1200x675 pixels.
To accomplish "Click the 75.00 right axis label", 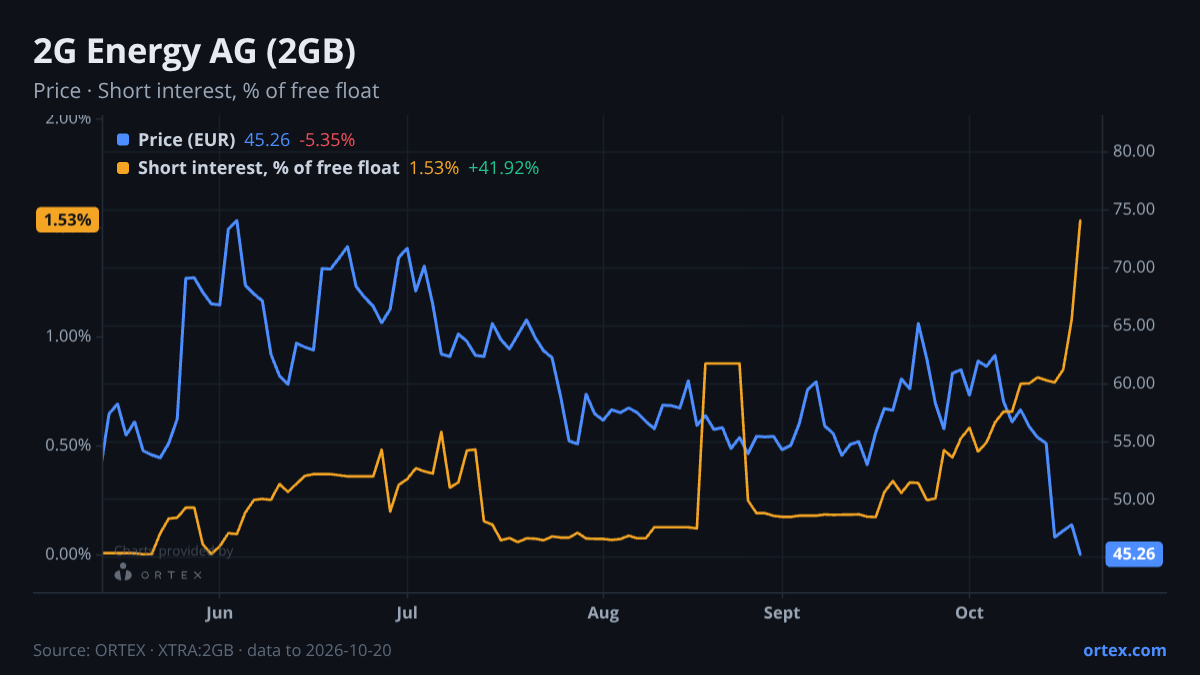I will point(1134,209).
